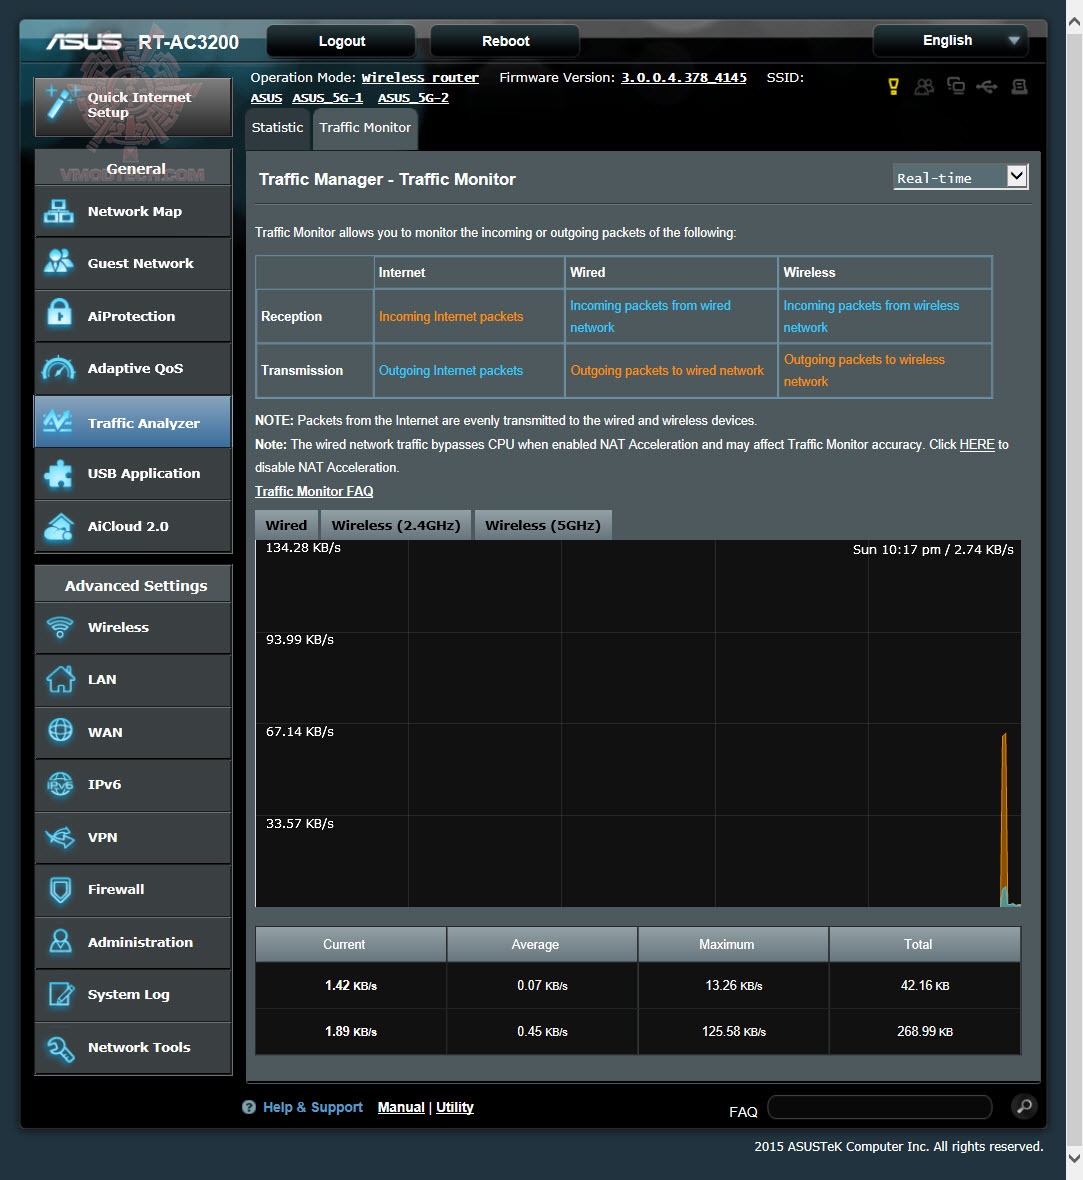Select the Wireless (2.4GHz) graph tab
This screenshot has width=1083, height=1180.
(396, 525)
